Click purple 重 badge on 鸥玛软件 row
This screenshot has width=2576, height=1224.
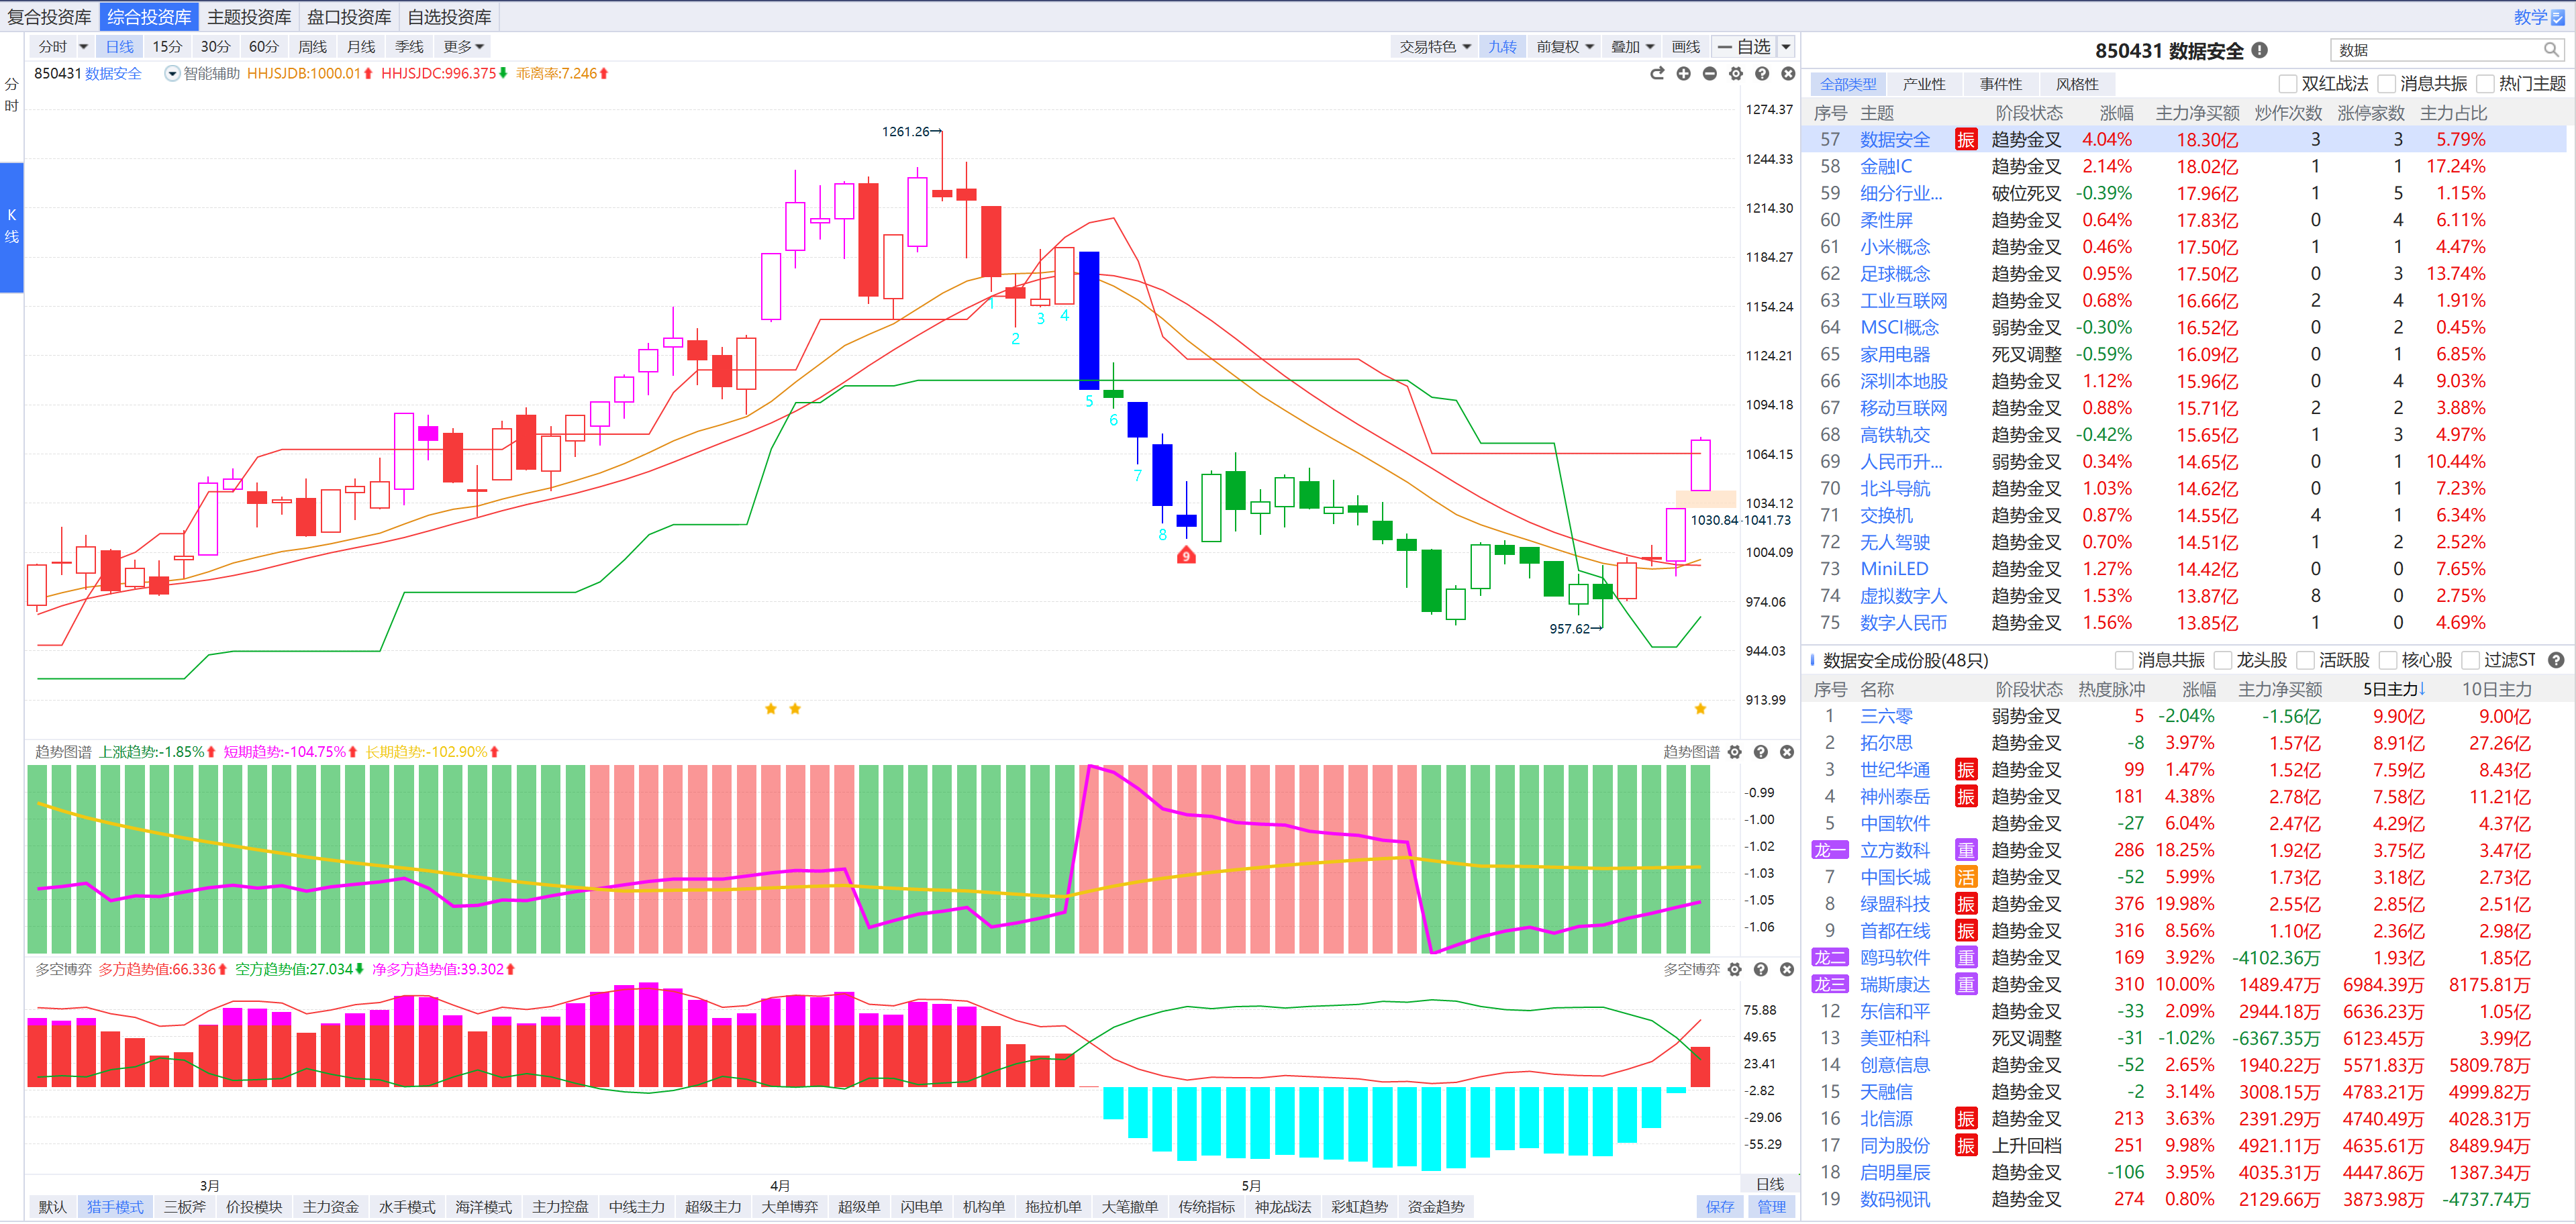tap(1965, 958)
